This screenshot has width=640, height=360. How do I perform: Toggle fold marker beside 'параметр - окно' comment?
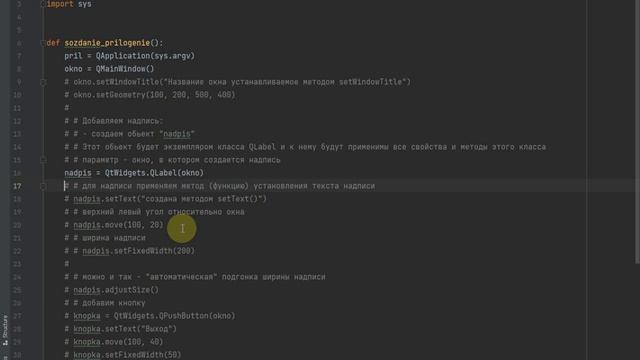[x=43, y=160]
